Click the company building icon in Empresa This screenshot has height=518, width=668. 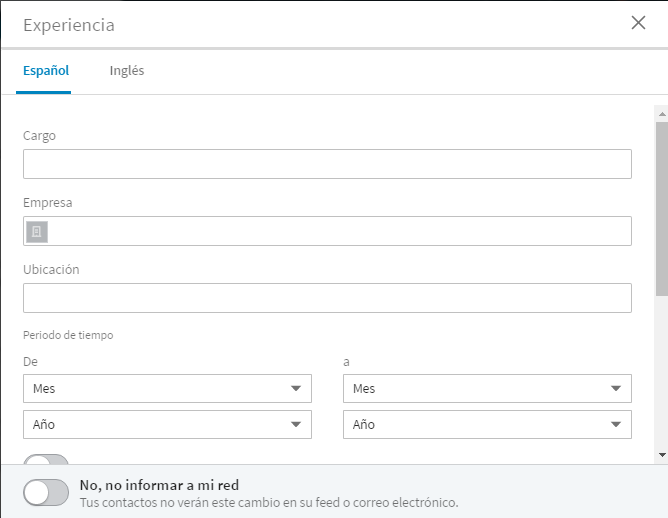pos(37,231)
